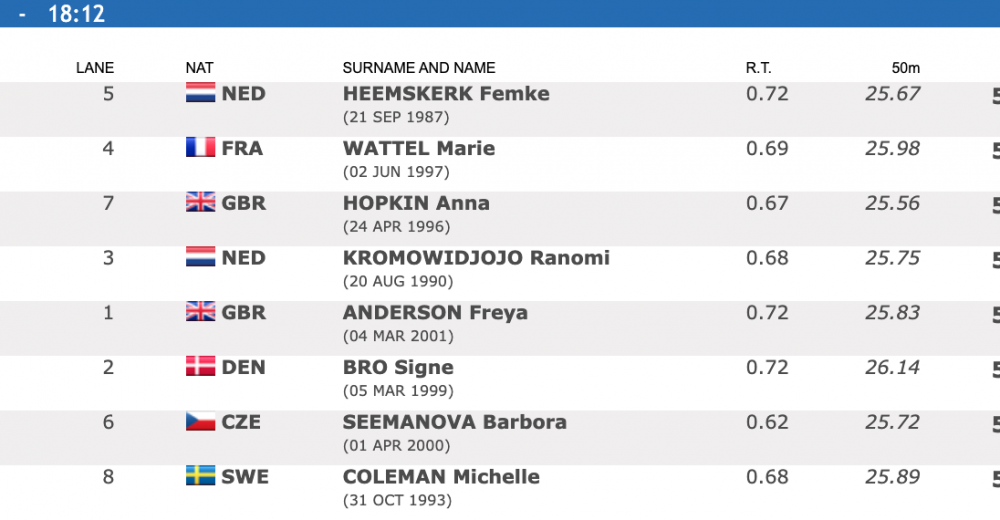Click the NAT column header
This screenshot has height=520, width=1000.
pos(200,68)
